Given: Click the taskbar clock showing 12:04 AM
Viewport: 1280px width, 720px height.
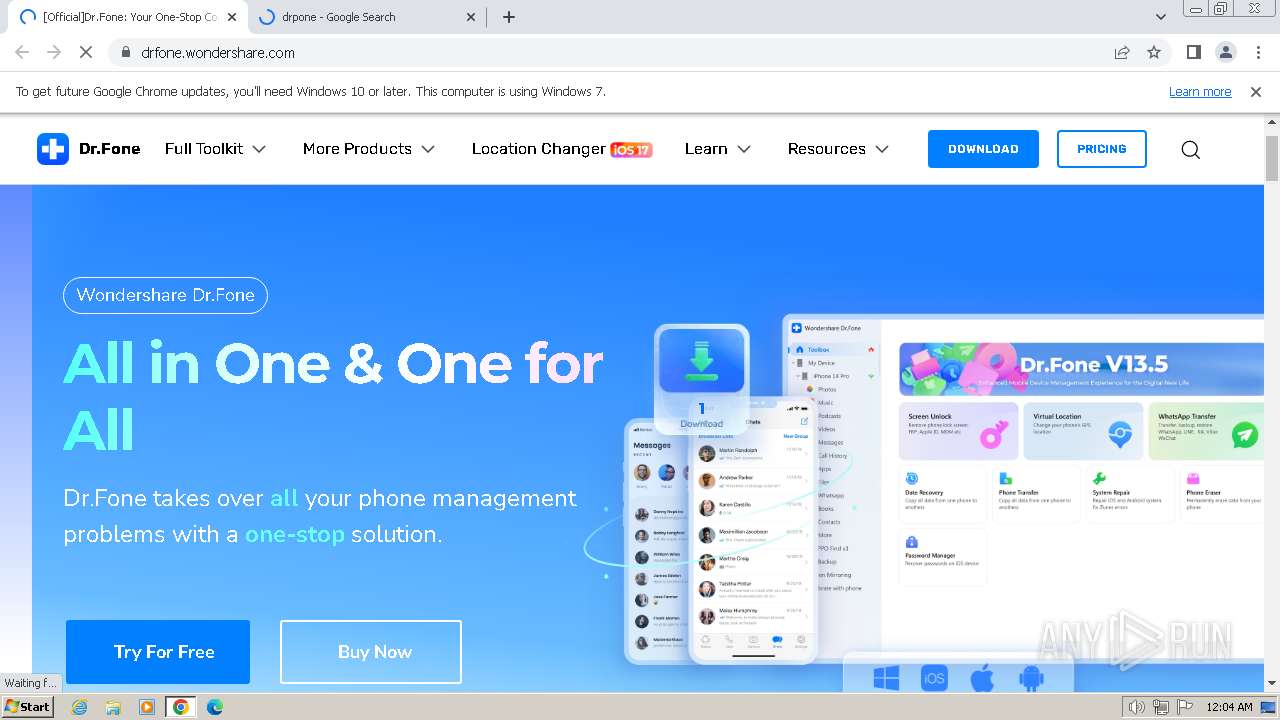Looking at the screenshot, I should coord(1229,707).
